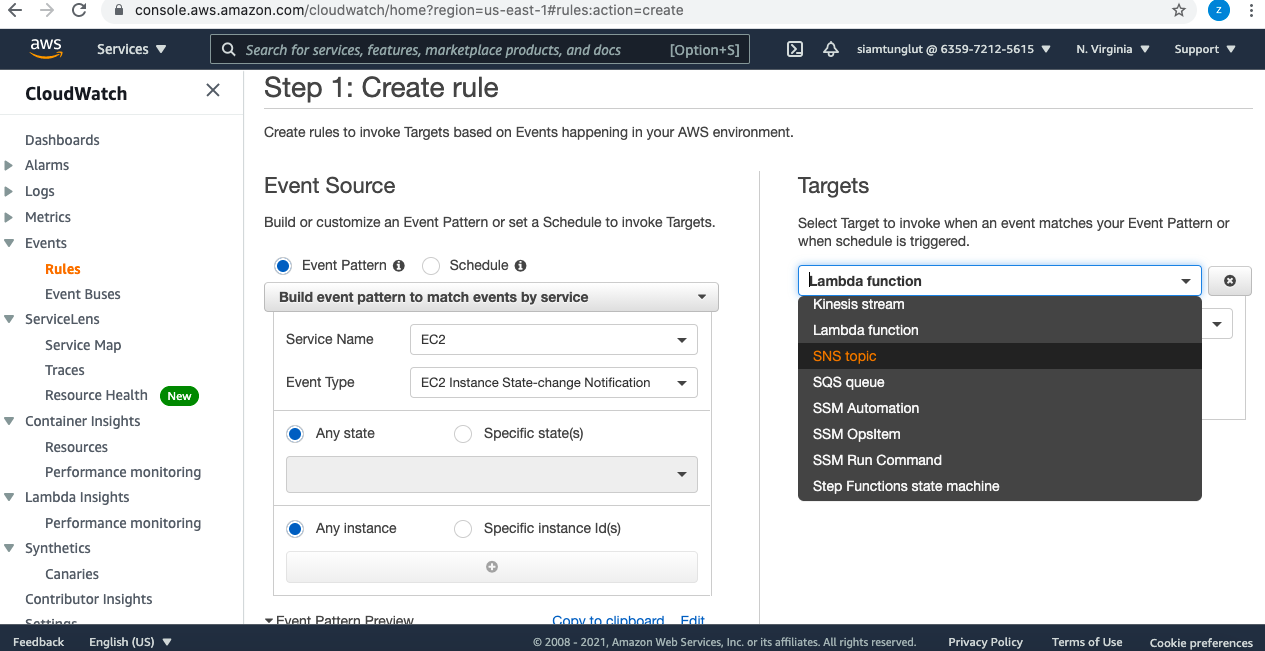Open the English (US) language selector
Viewport: 1265px width, 651px height.
point(130,642)
